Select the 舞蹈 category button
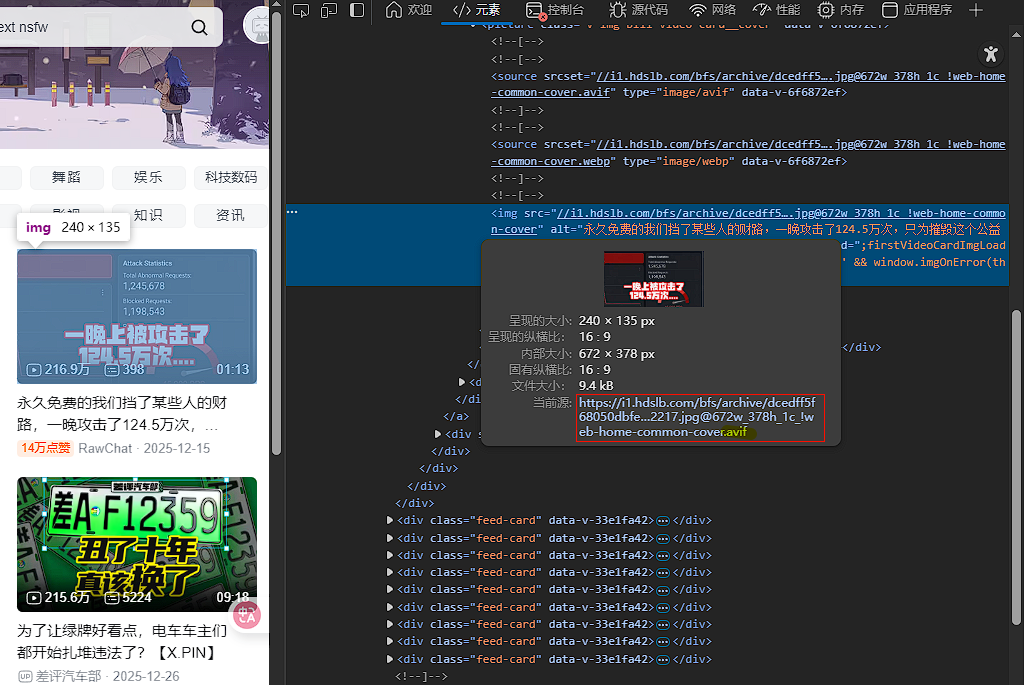 click(x=66, y=177)
